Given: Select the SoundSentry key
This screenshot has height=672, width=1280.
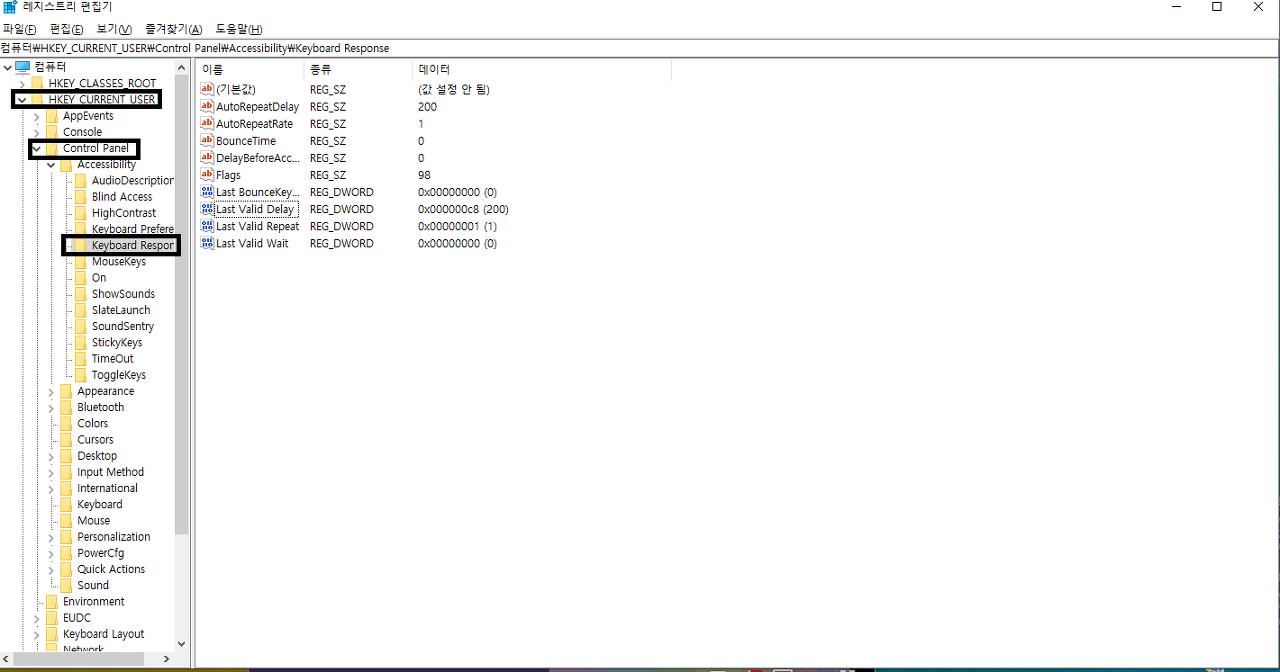Looking at the screenshot, I should [x=123, y=326].
